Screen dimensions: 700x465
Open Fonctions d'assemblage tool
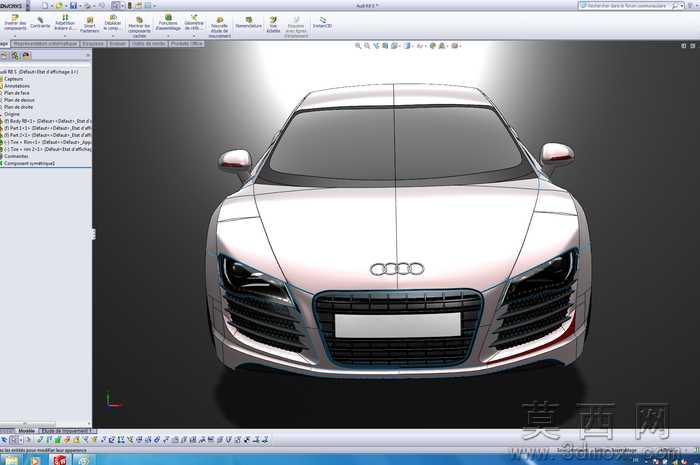(x=168, y=23)
